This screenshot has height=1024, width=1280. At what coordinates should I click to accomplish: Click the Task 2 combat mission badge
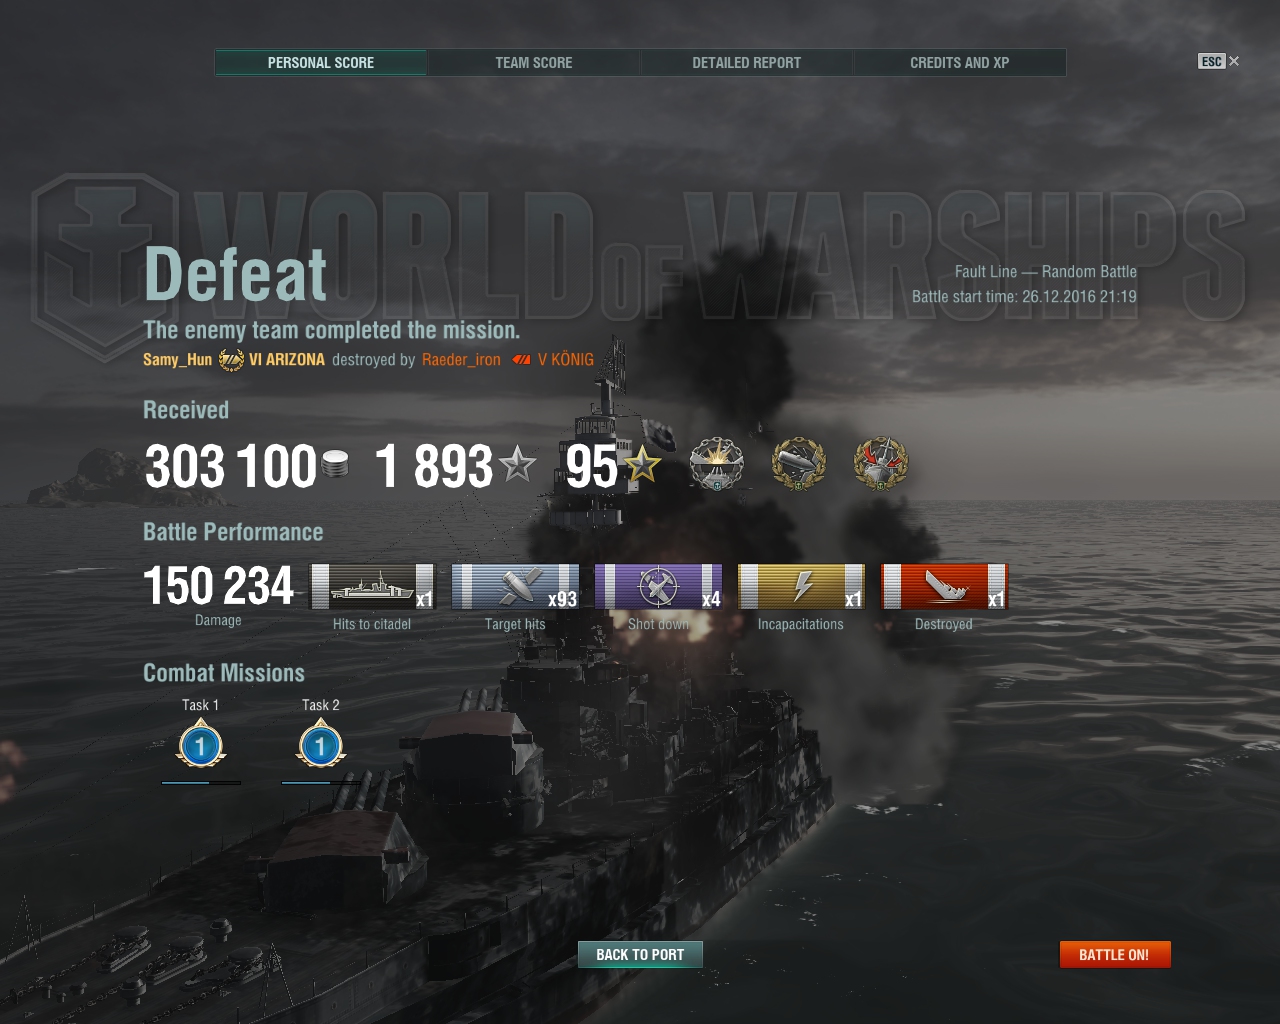point(321,746)
